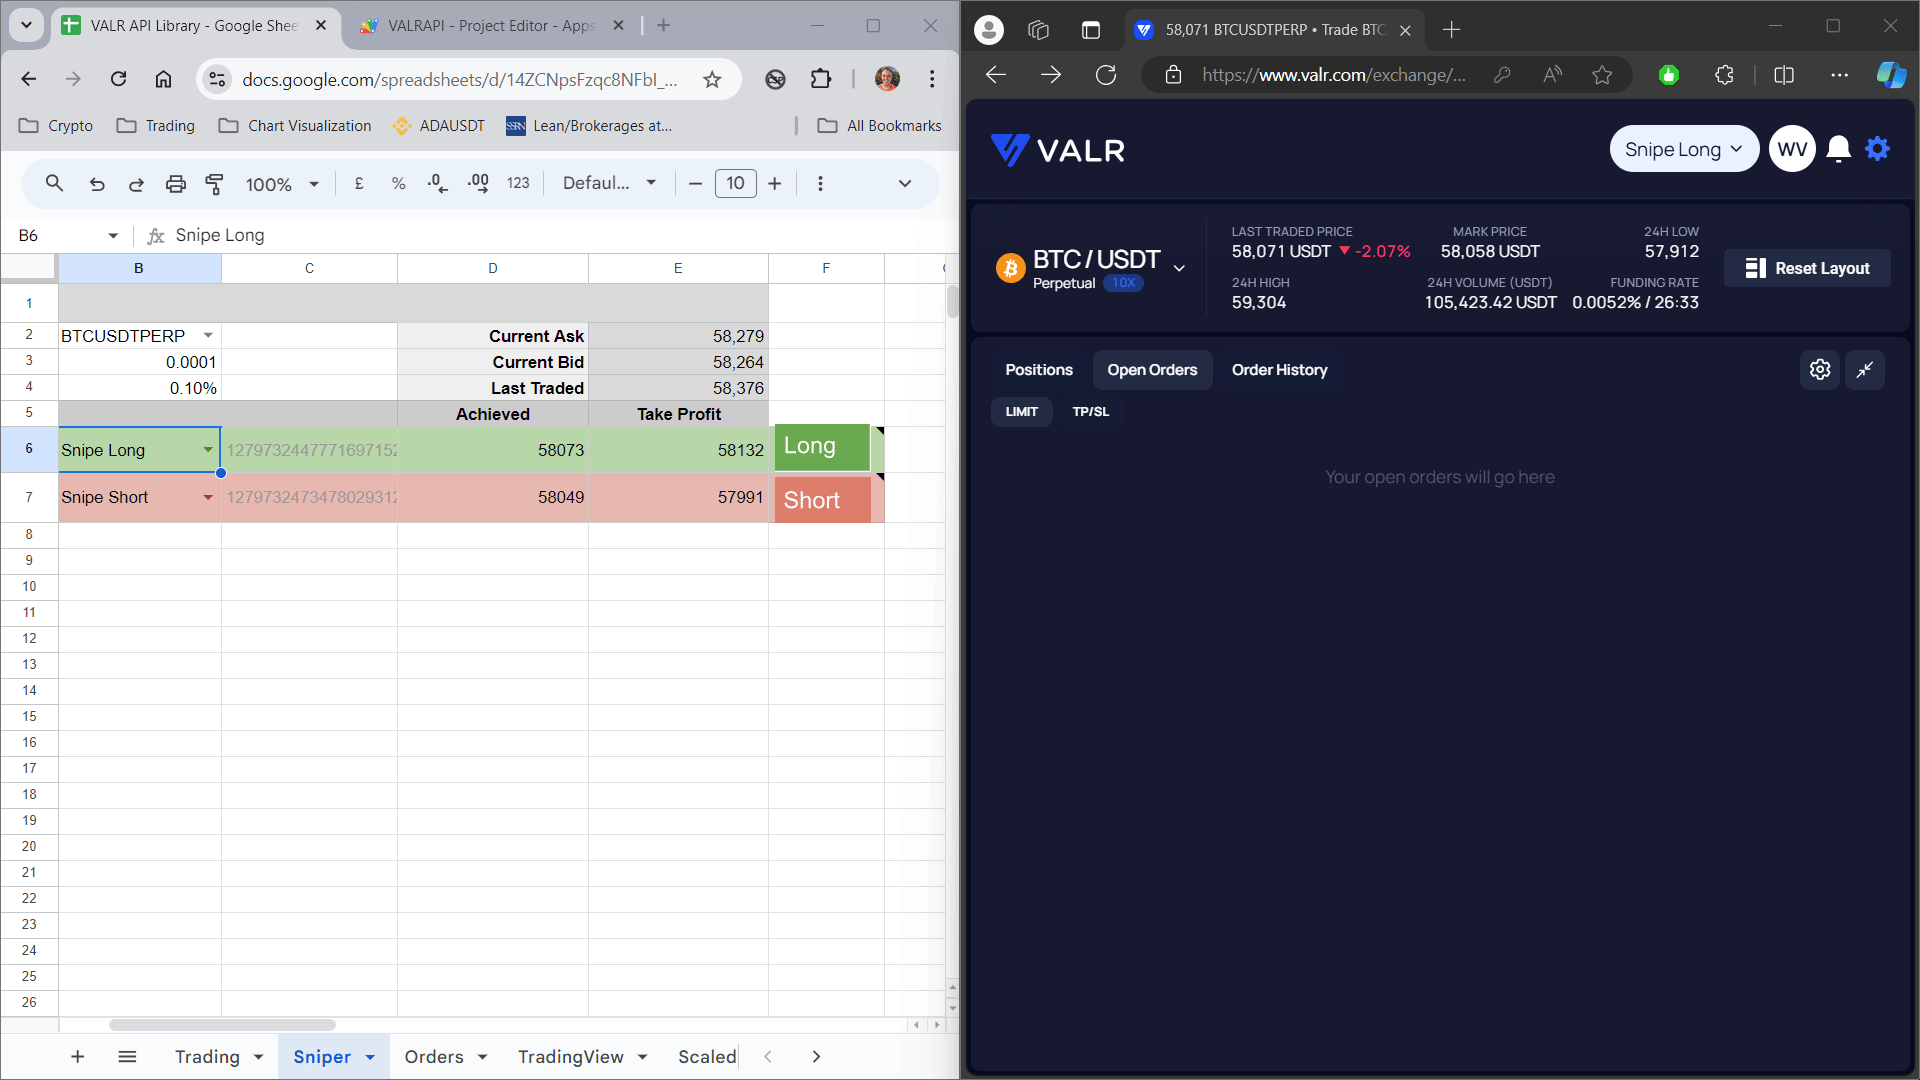The height and width of the screenshot is (1080, 1920).
Task: Decrease font size with minus button
Action: (695, 184)
